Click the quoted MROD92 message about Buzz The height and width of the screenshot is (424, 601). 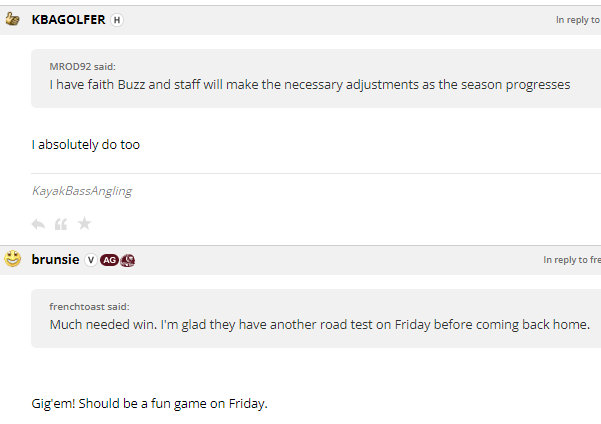coord(310,85)
